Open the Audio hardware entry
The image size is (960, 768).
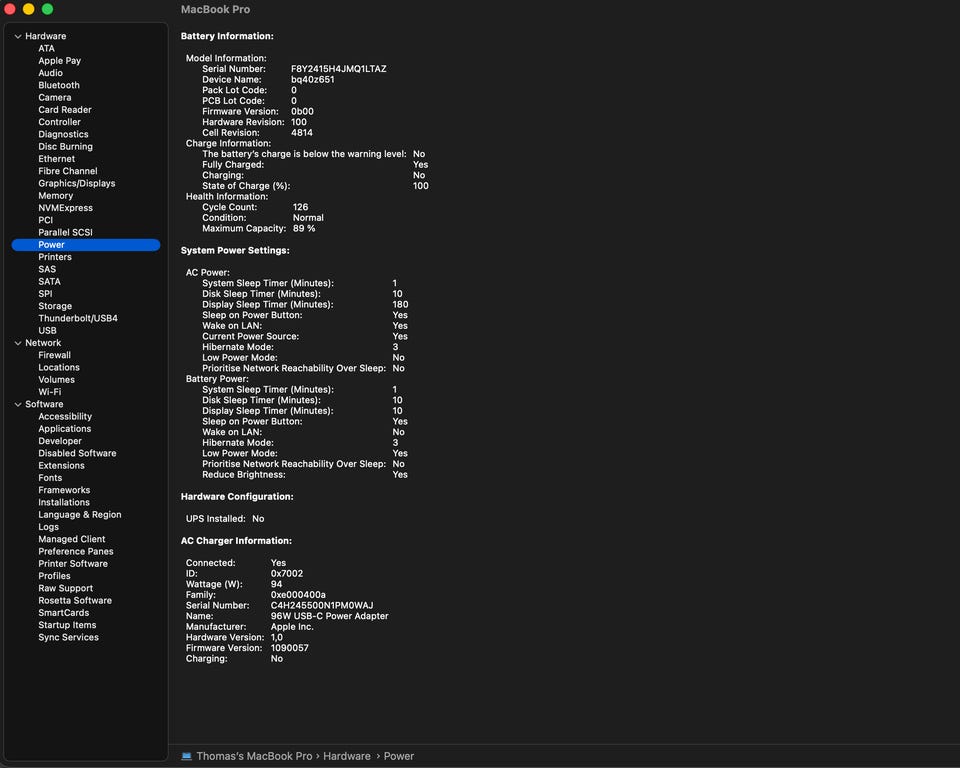pos(50,73)
